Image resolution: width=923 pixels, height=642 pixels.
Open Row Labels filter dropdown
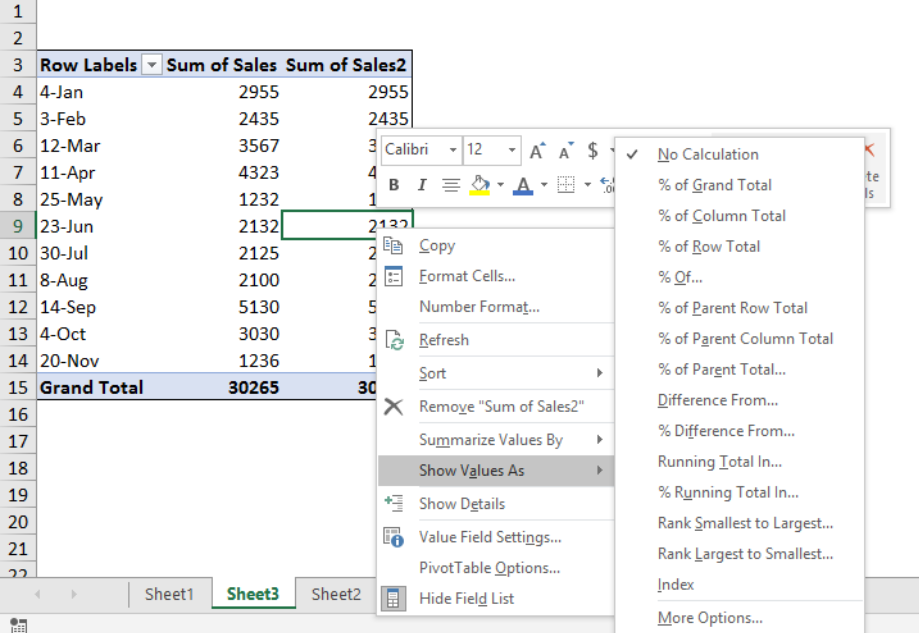(x=152, y=65)
